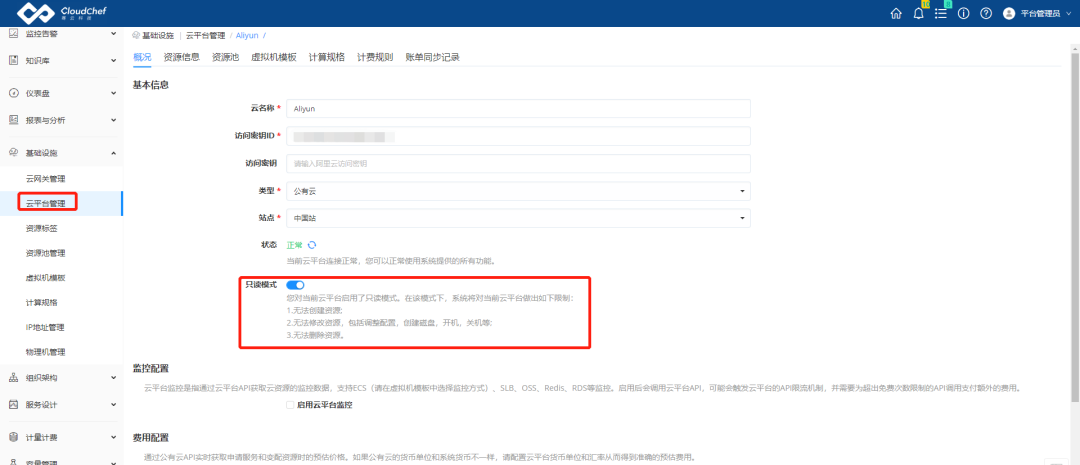Click the 监控配置 section heading
Screen dimensions: 1080x465
click(151, 369)
